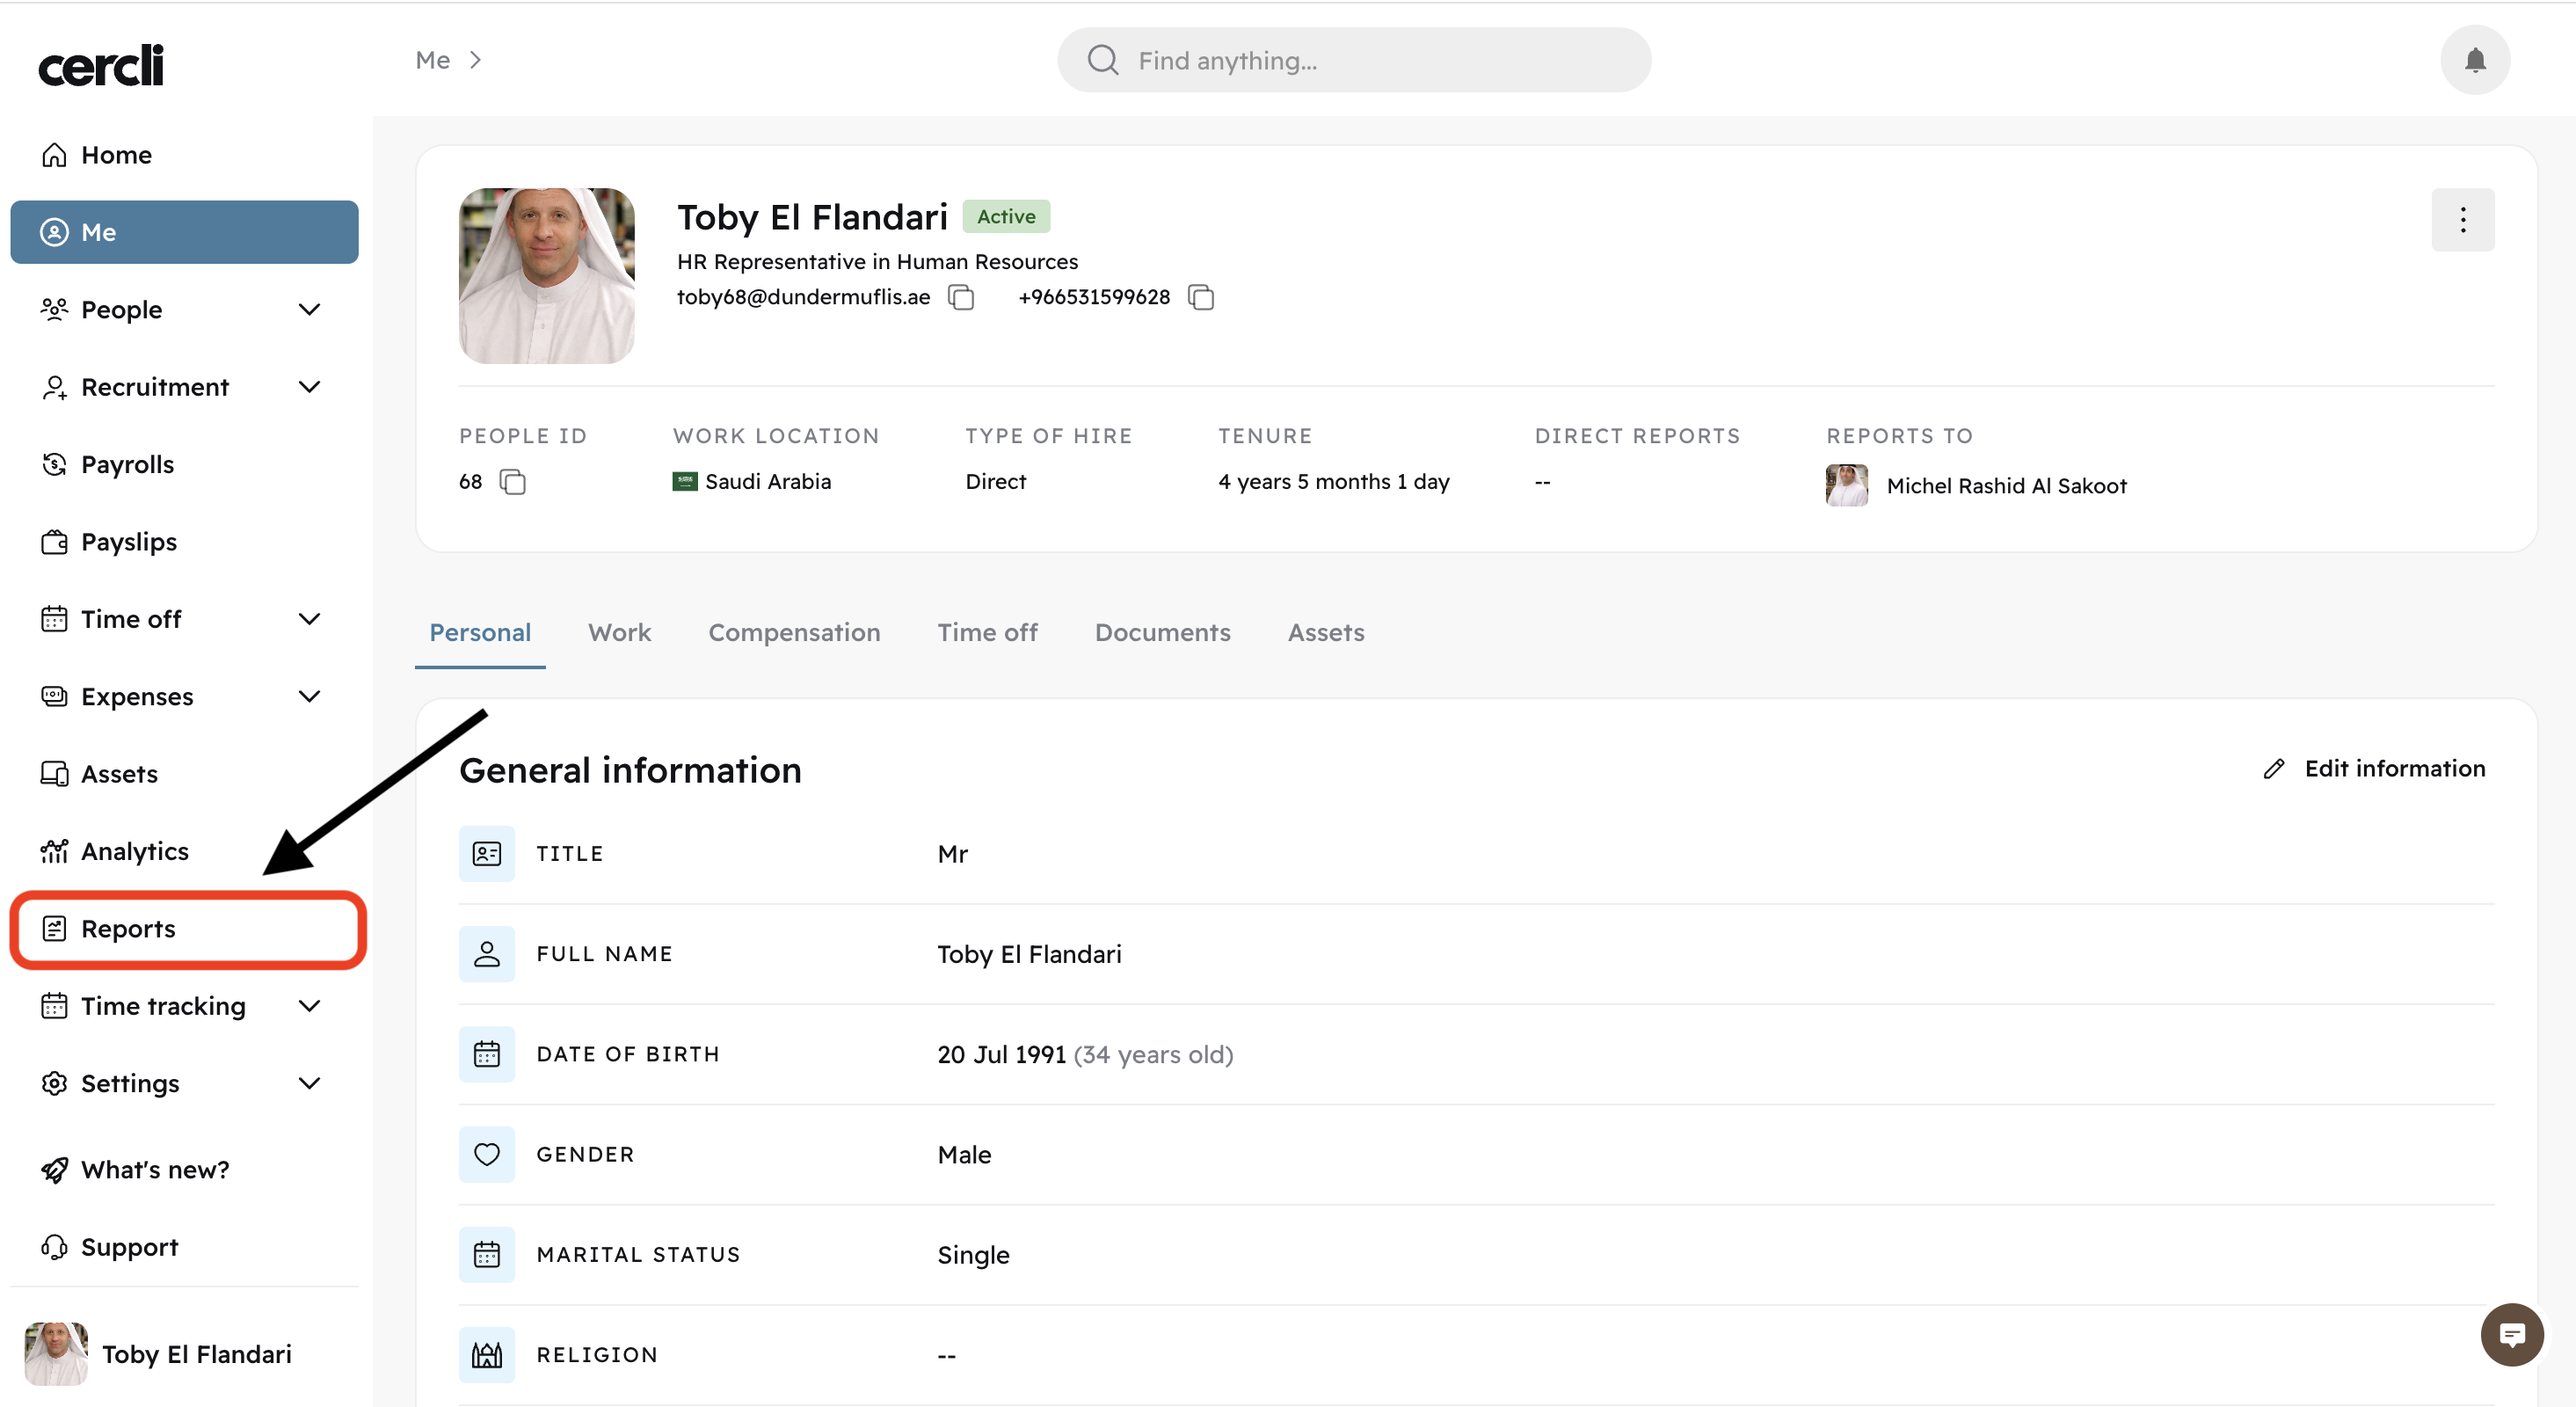2576x1407 pixels.
Task: Copy the phone number with copy icon
Action: point(1200,297)
